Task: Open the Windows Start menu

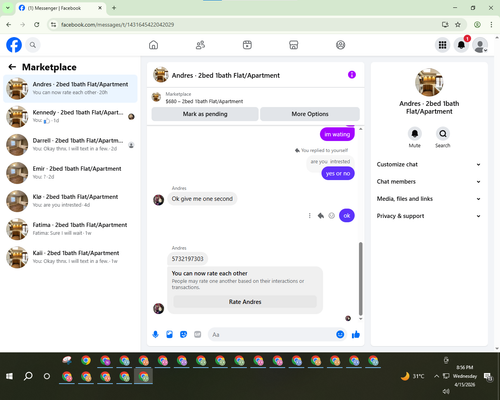Action: [9, 376]
